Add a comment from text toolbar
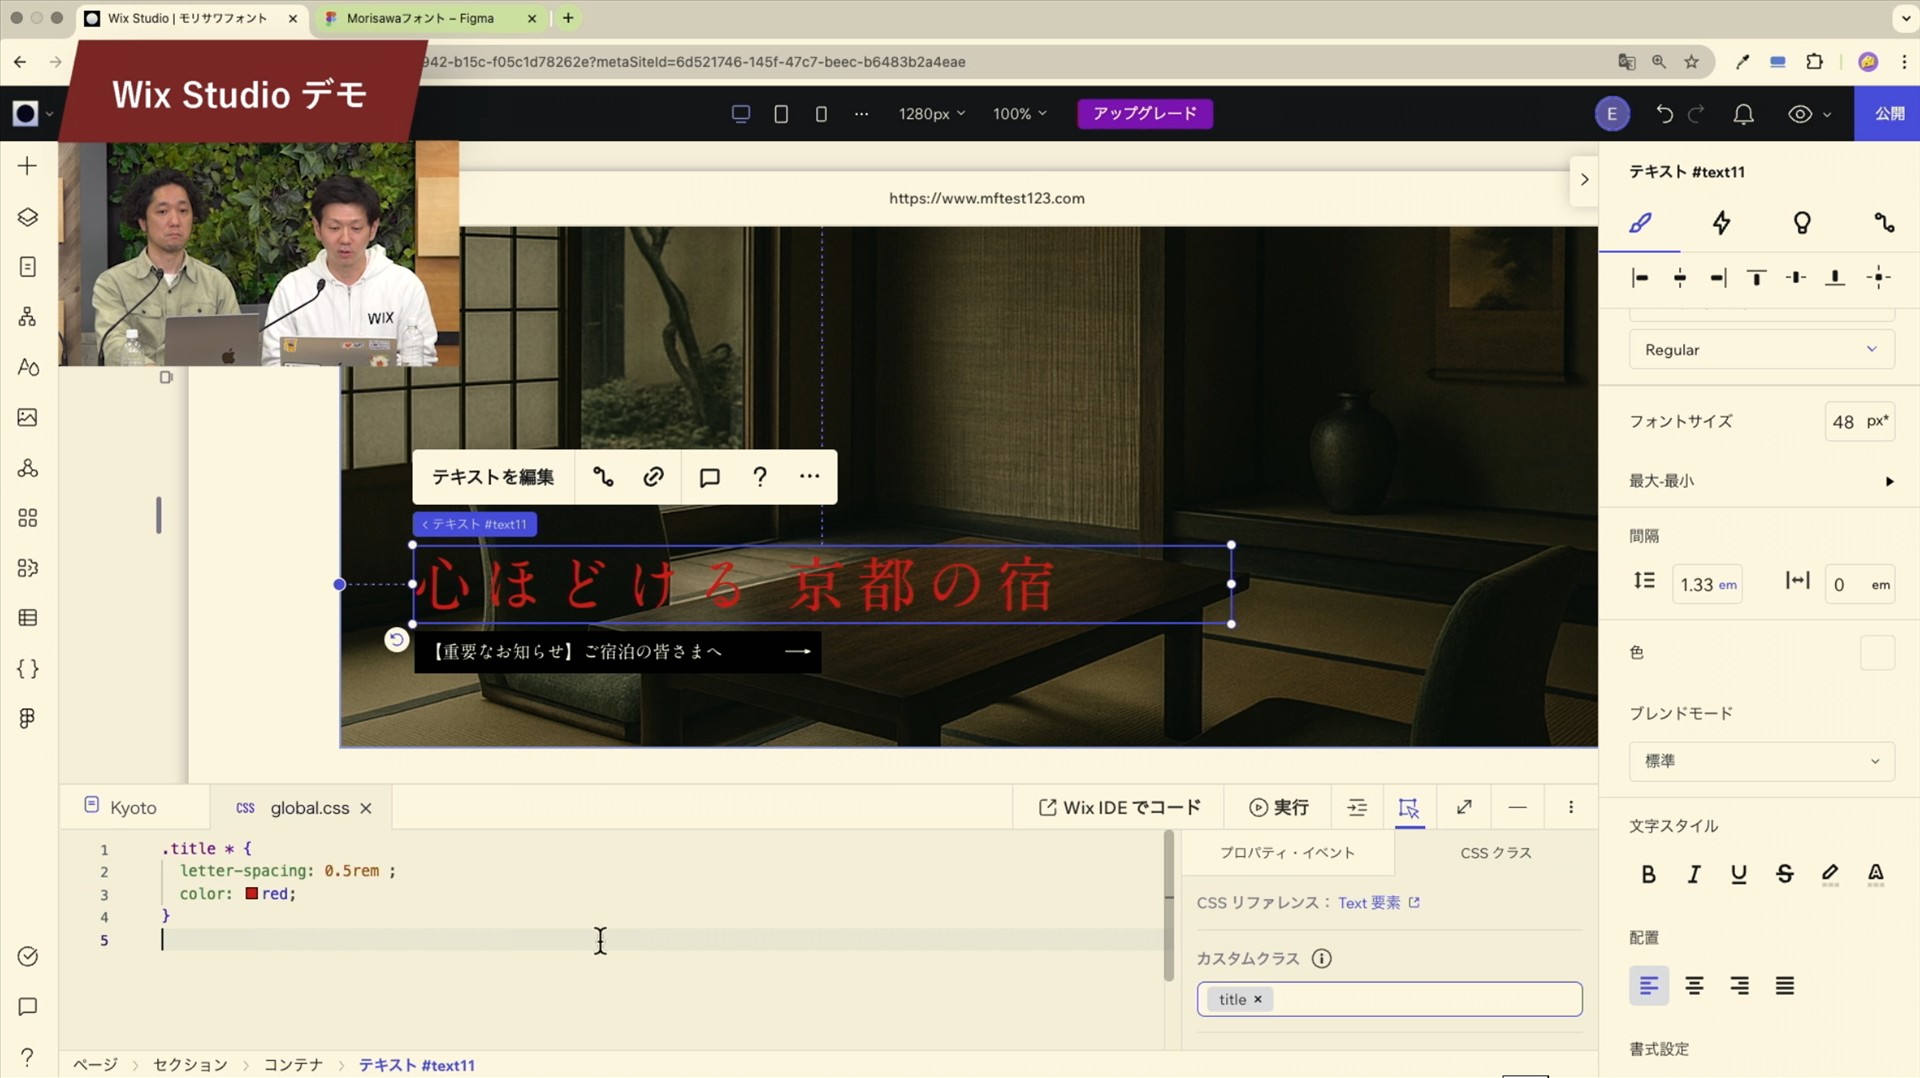 709,477
